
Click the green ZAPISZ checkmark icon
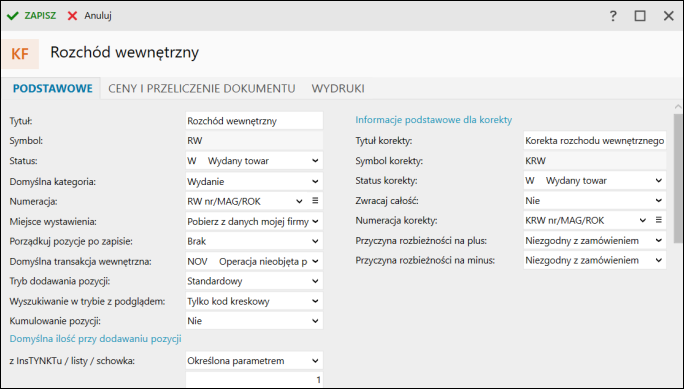tap(13, 16)
